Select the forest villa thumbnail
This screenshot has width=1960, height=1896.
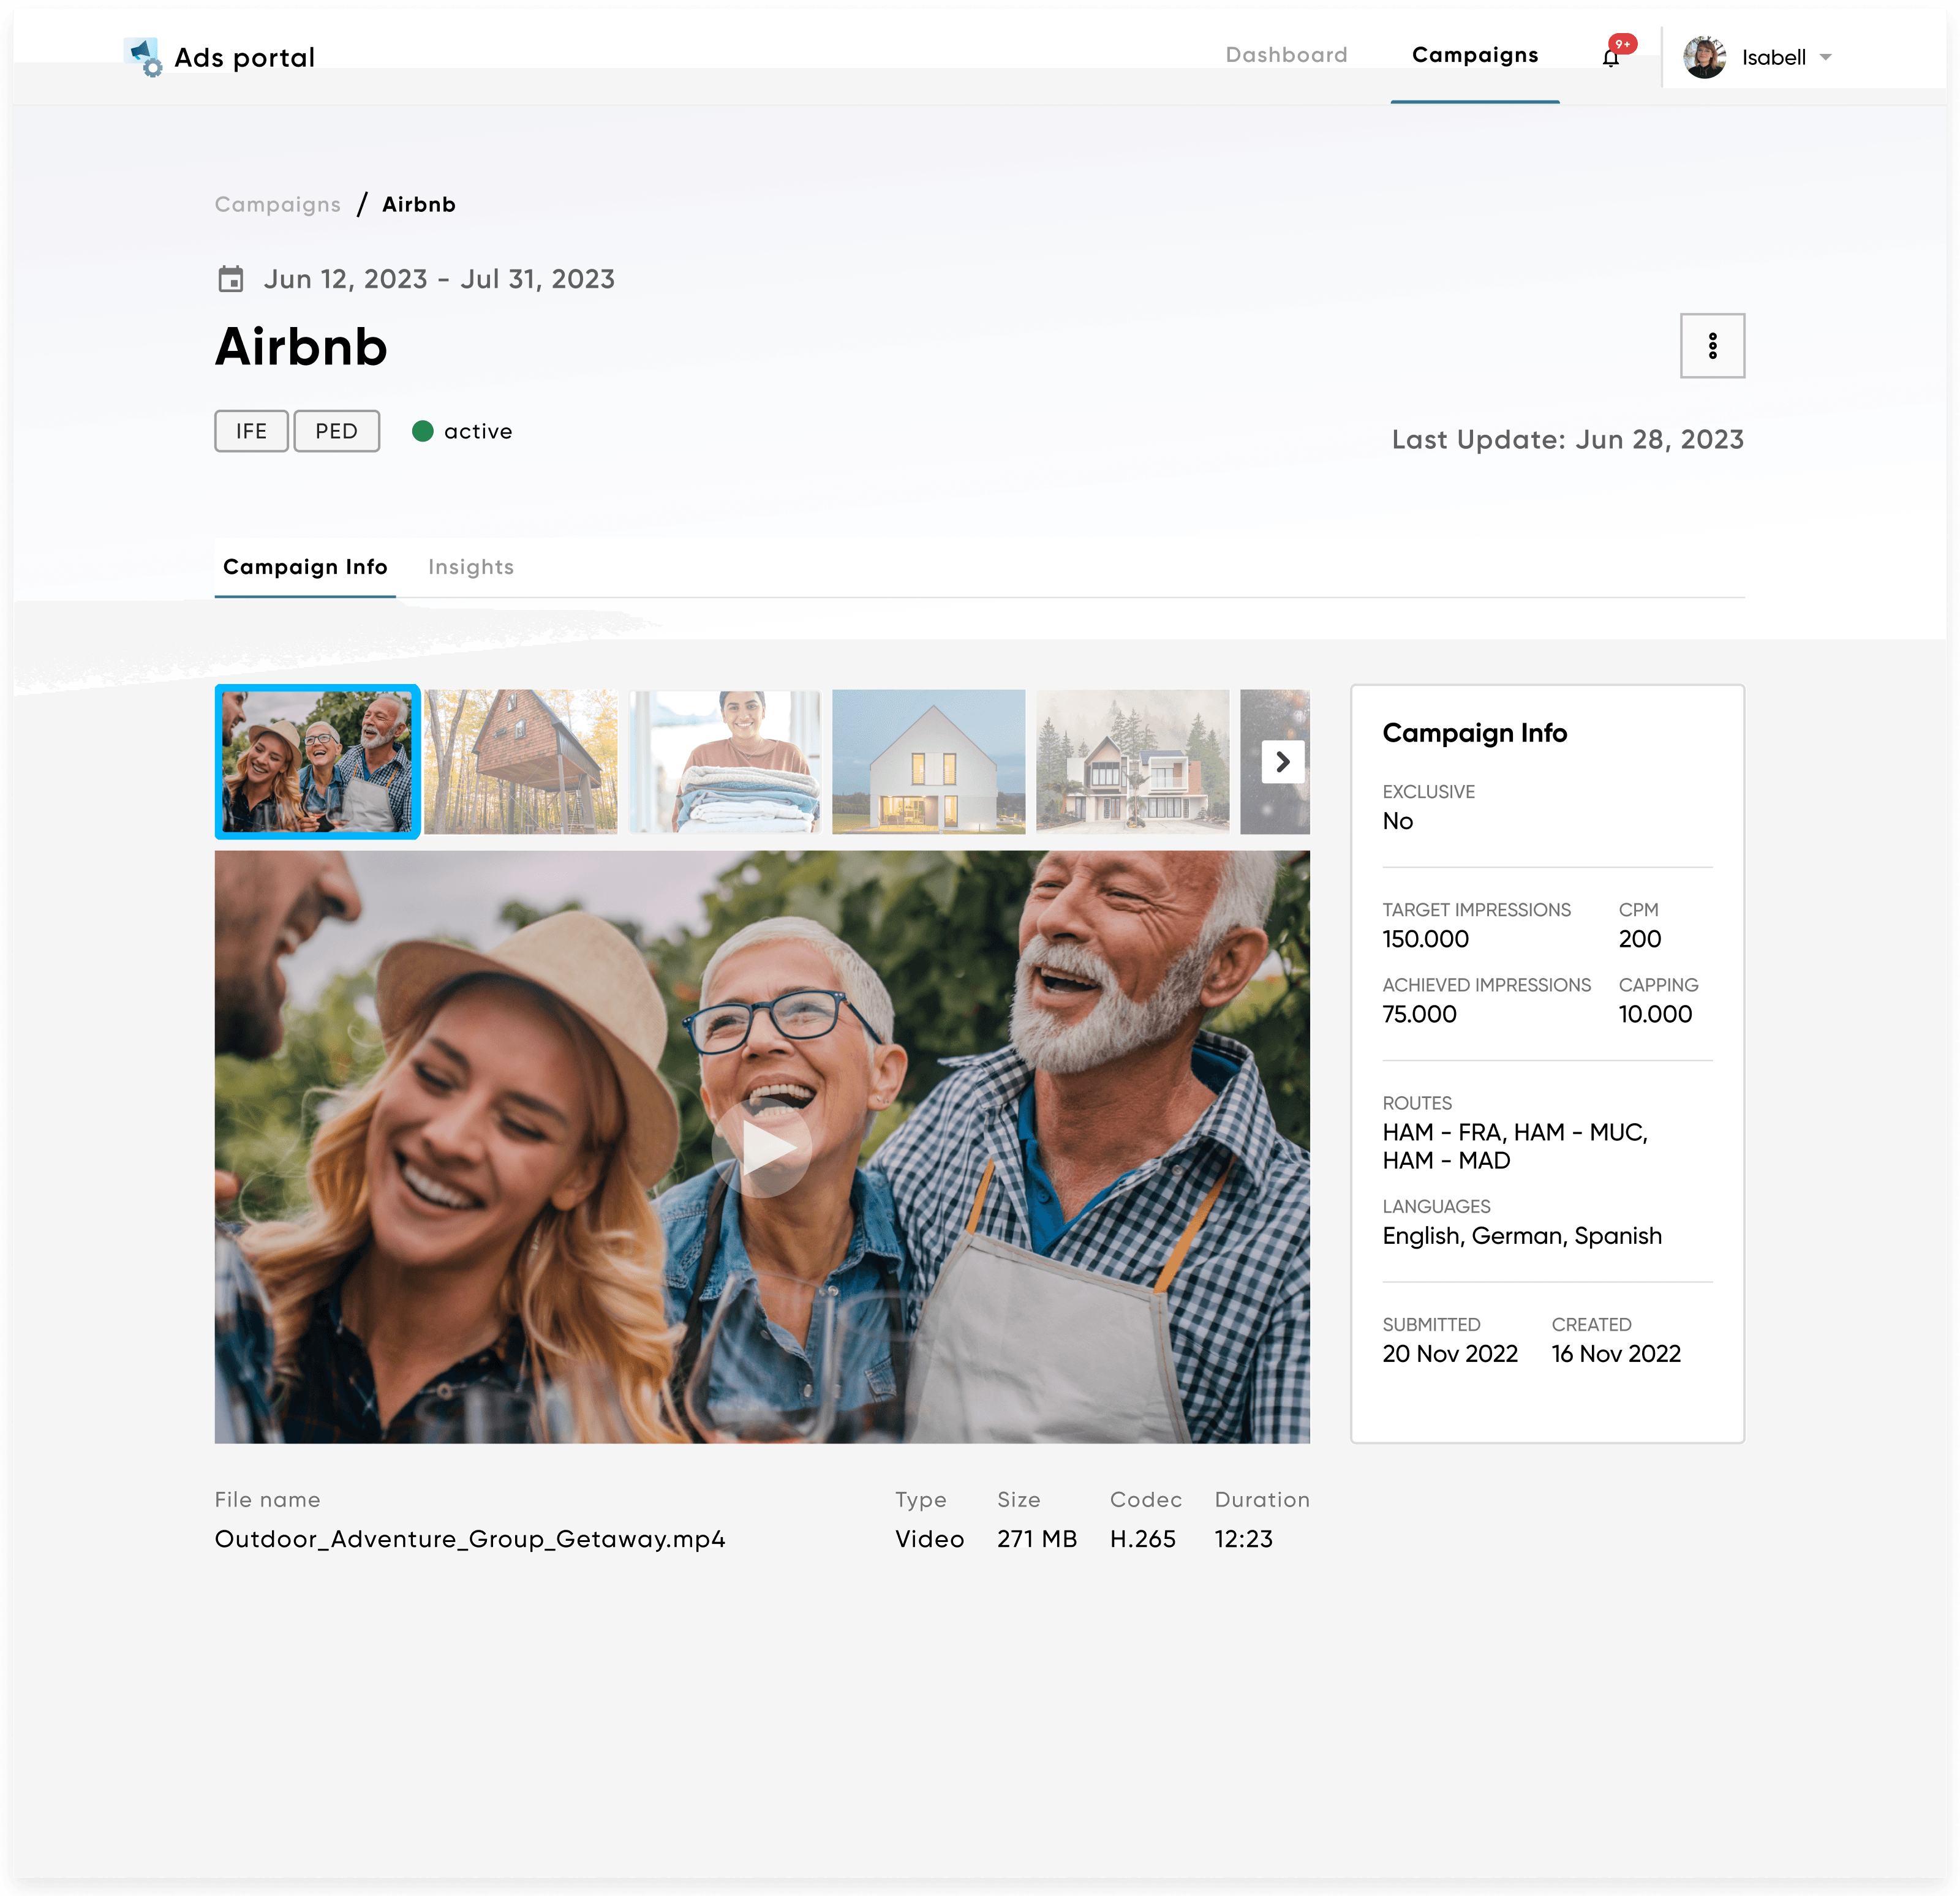tap(1132, 761)
